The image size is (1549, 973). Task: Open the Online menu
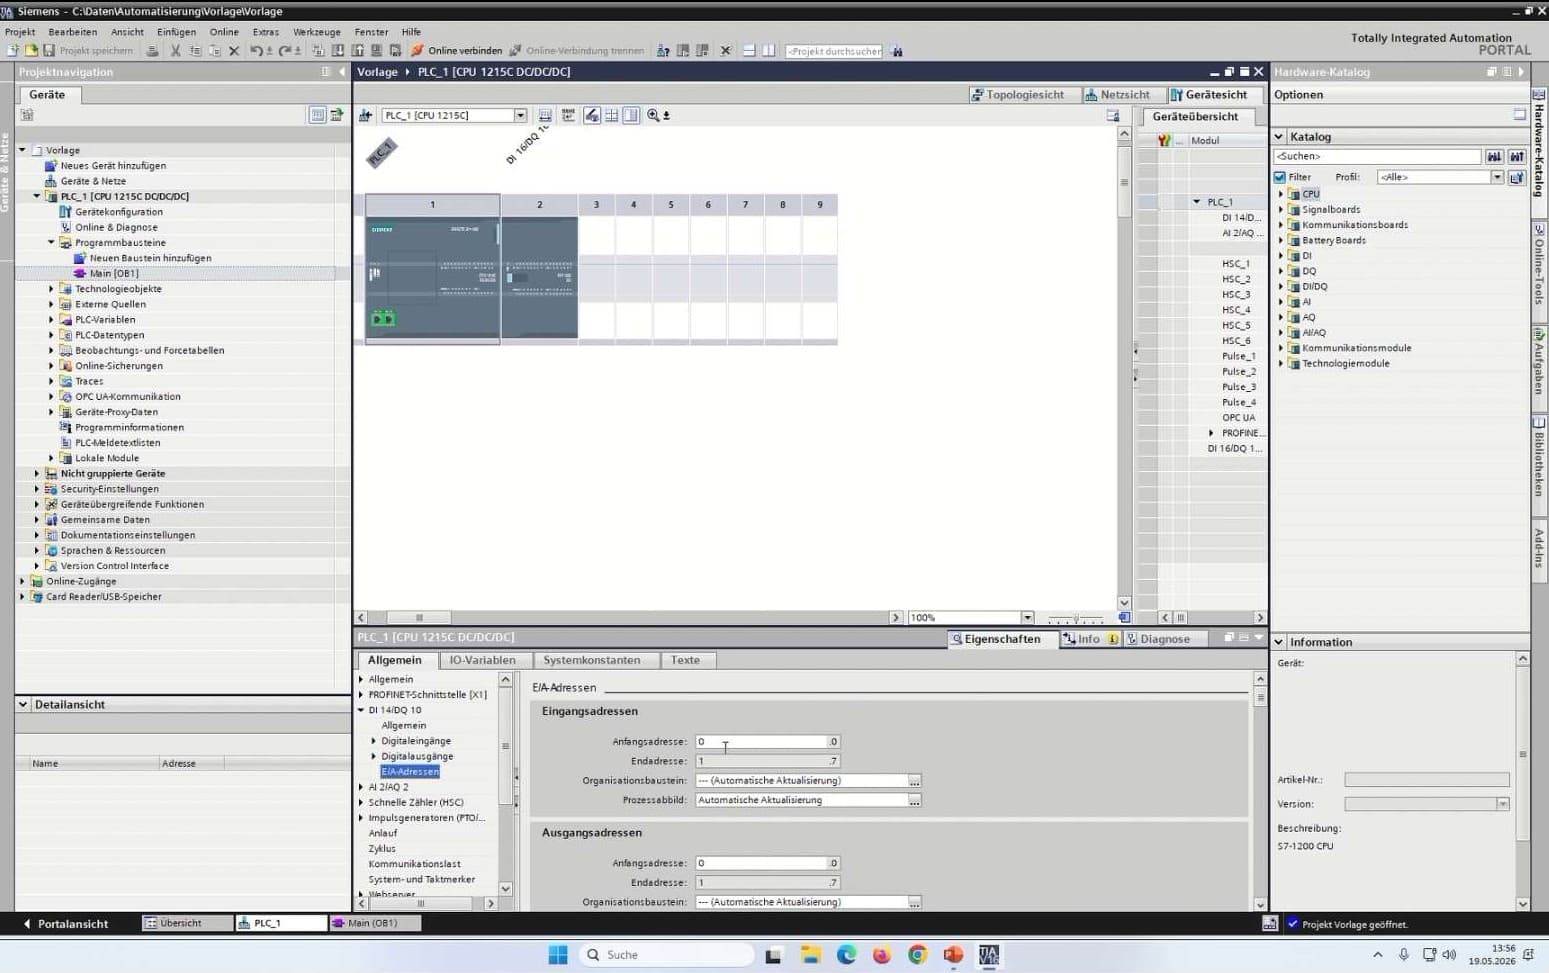[224, 32]
